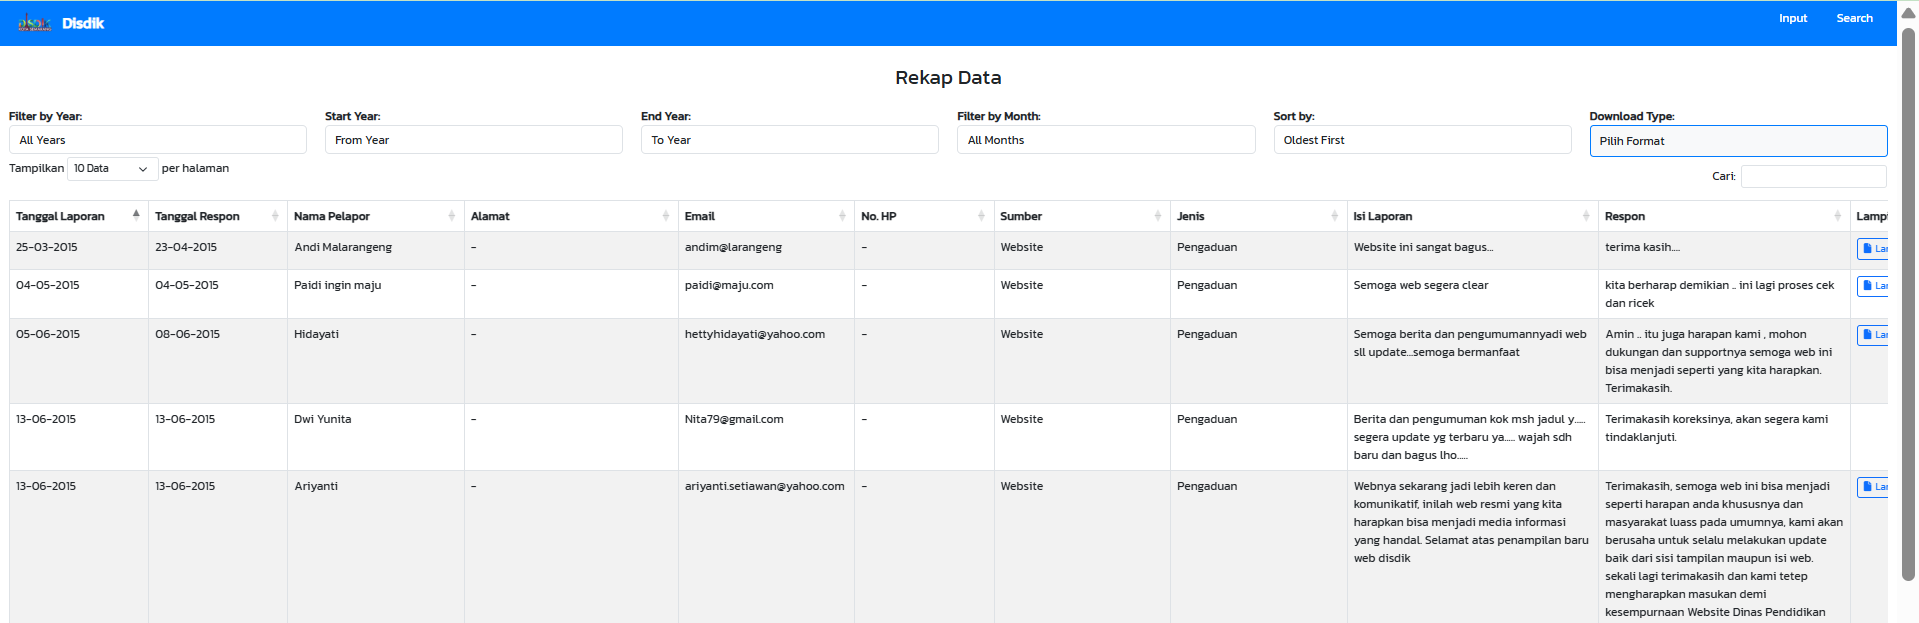
Task: Click sort icon in Sumber column
Action: (1157, 216)
